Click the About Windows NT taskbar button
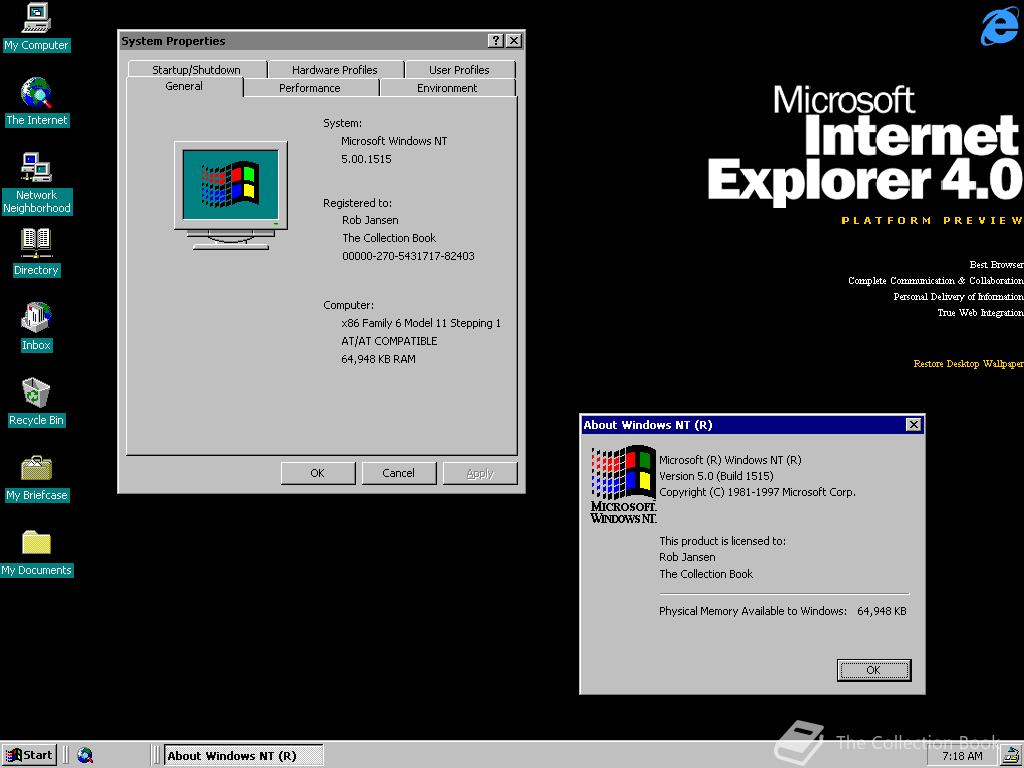1024x768 pixels. pos(243,756)
